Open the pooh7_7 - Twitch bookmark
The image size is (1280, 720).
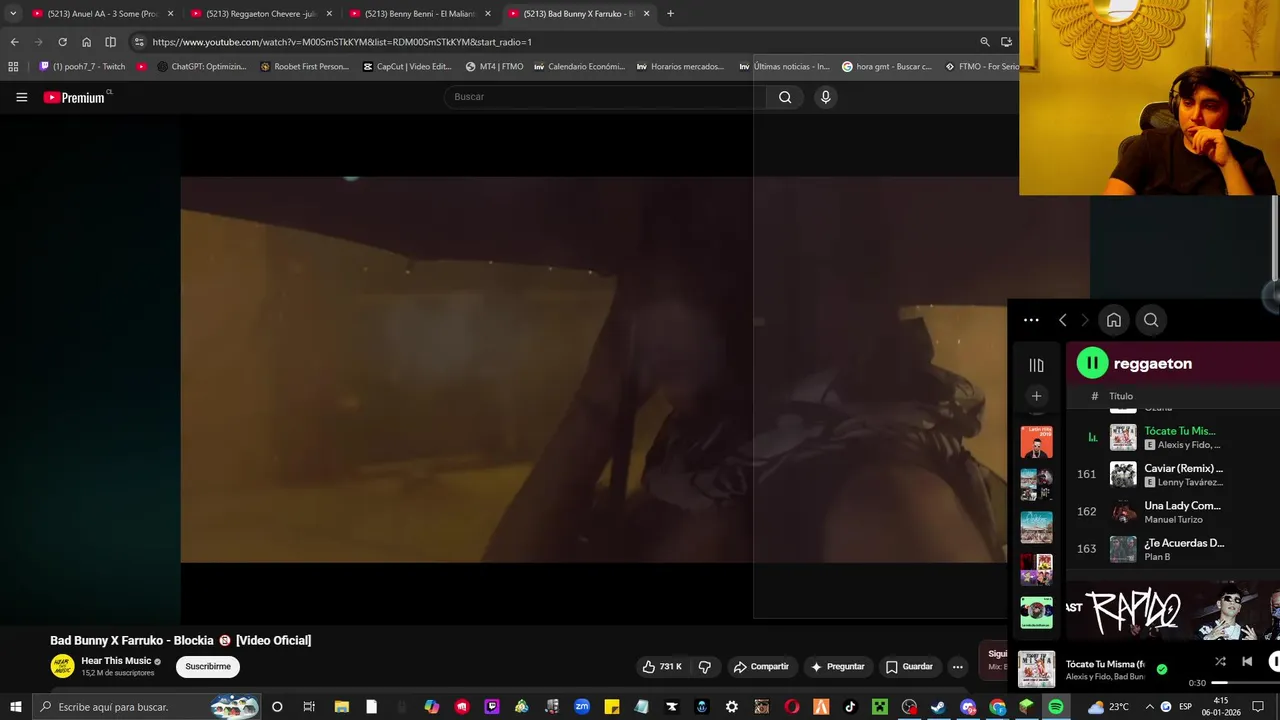pyautogui.click(x=82, y=67)
